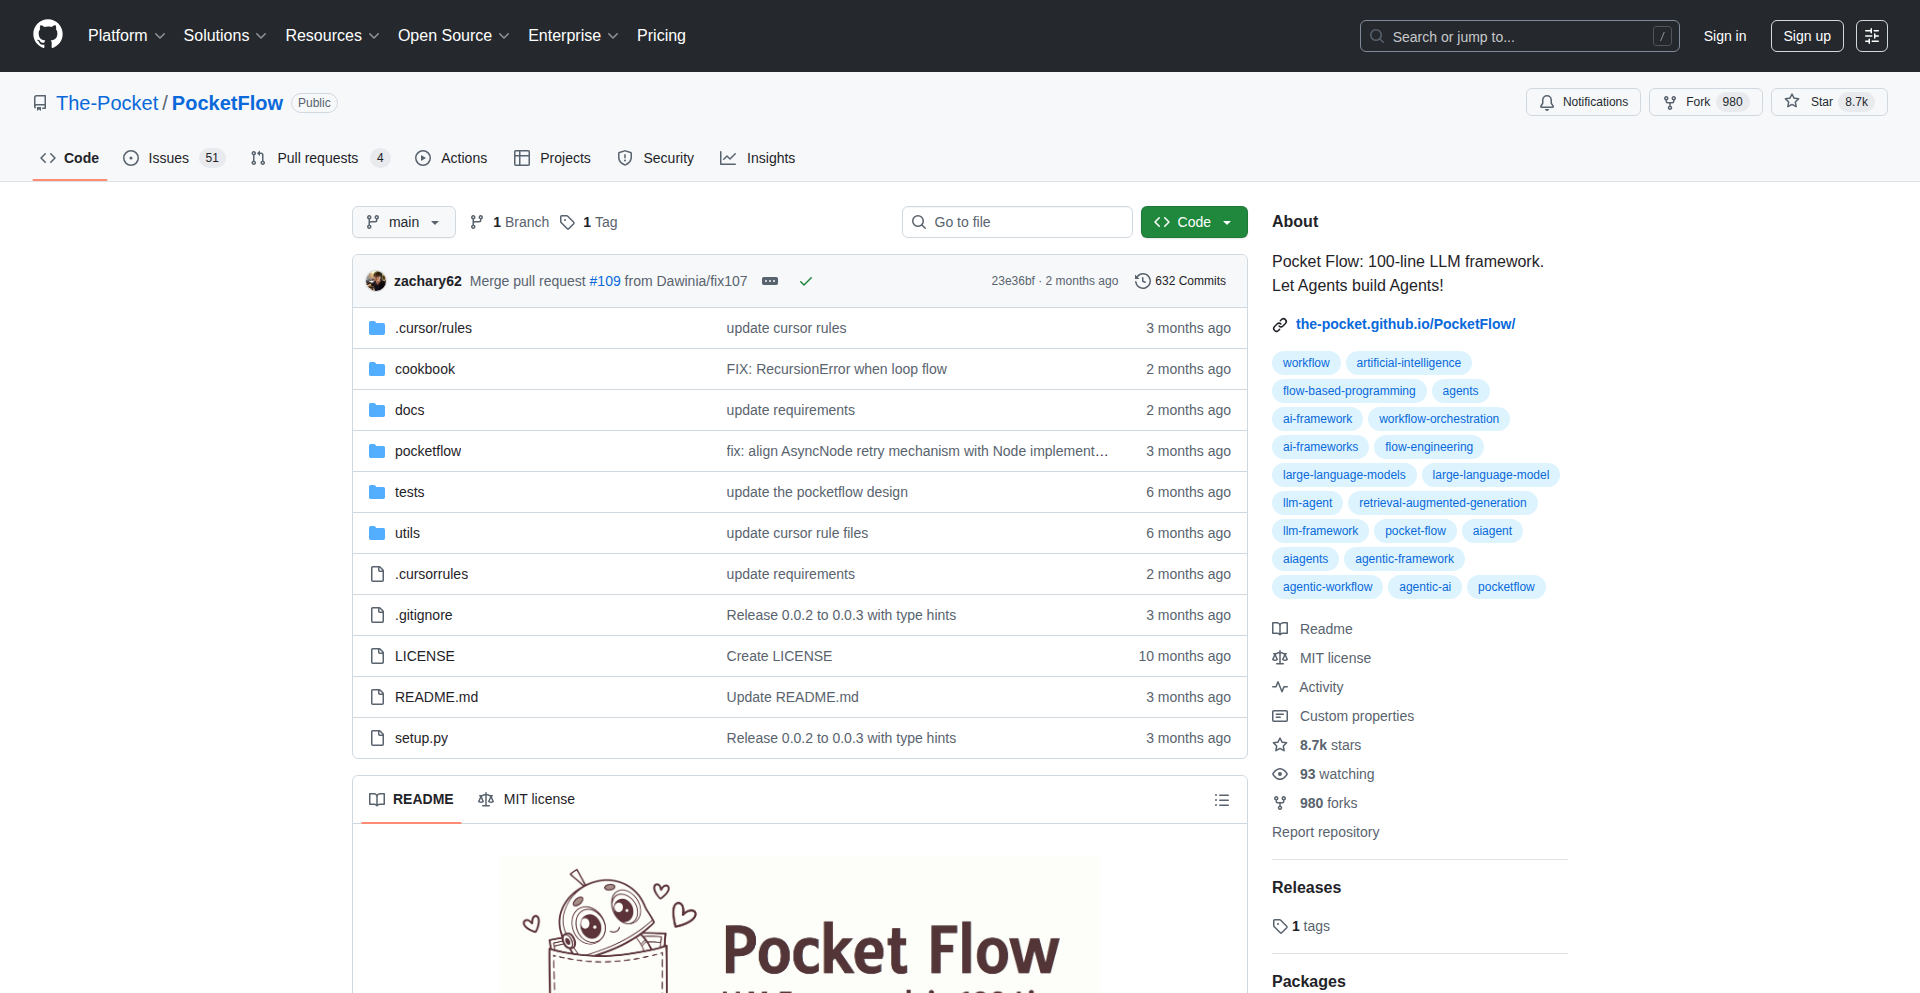Image resolution: width=1920 pixels, height=993 pixels.
Task: Open the header settings icon beside Sign up
Action: coord(1872,36)
